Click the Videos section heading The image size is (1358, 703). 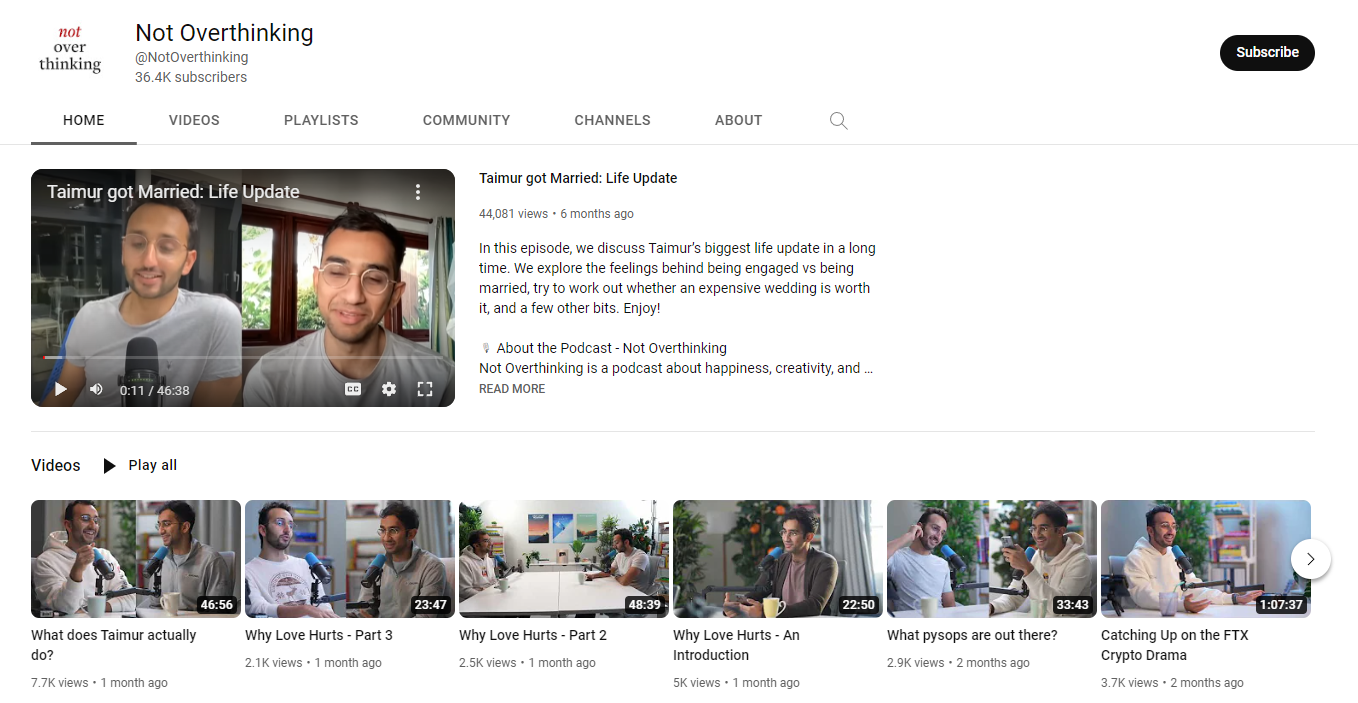tap(56, 465)
